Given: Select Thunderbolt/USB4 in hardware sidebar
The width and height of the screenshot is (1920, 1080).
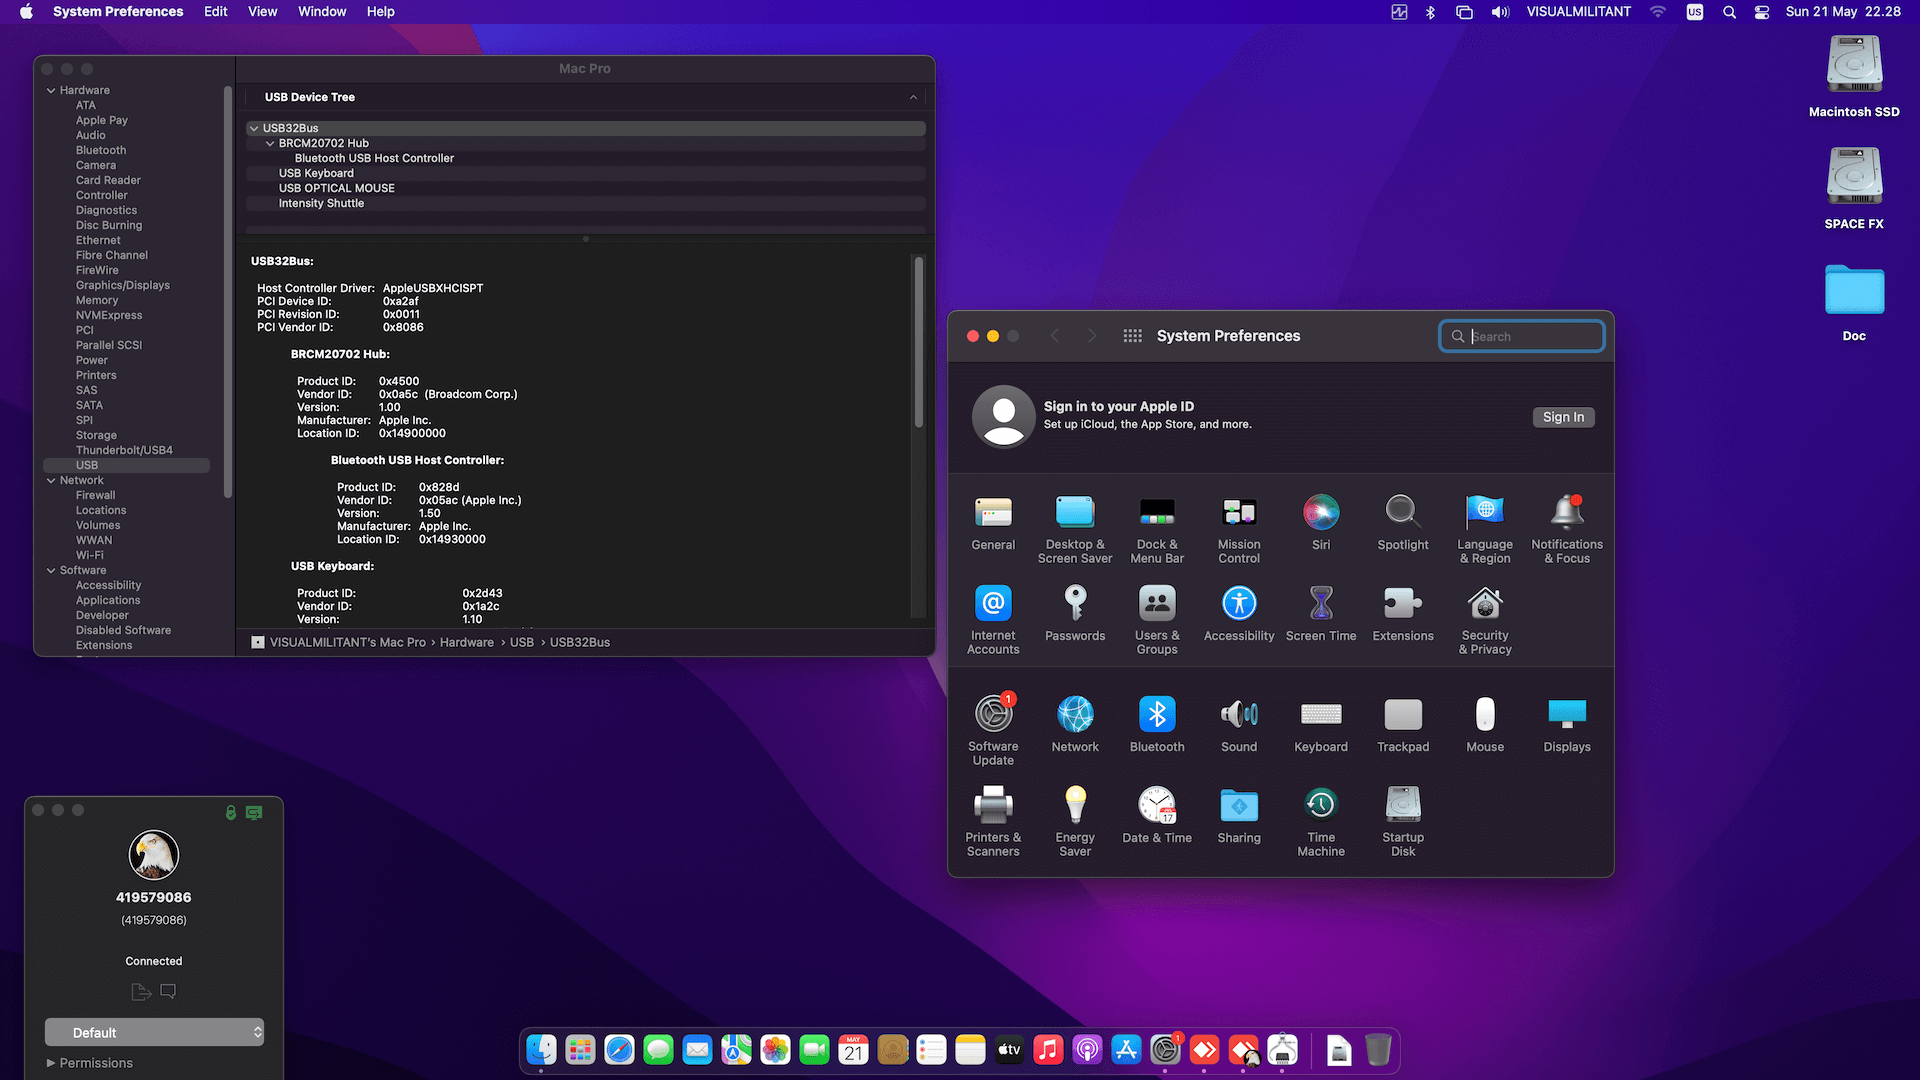Looking at the screenshot, I should coord(124,450).
